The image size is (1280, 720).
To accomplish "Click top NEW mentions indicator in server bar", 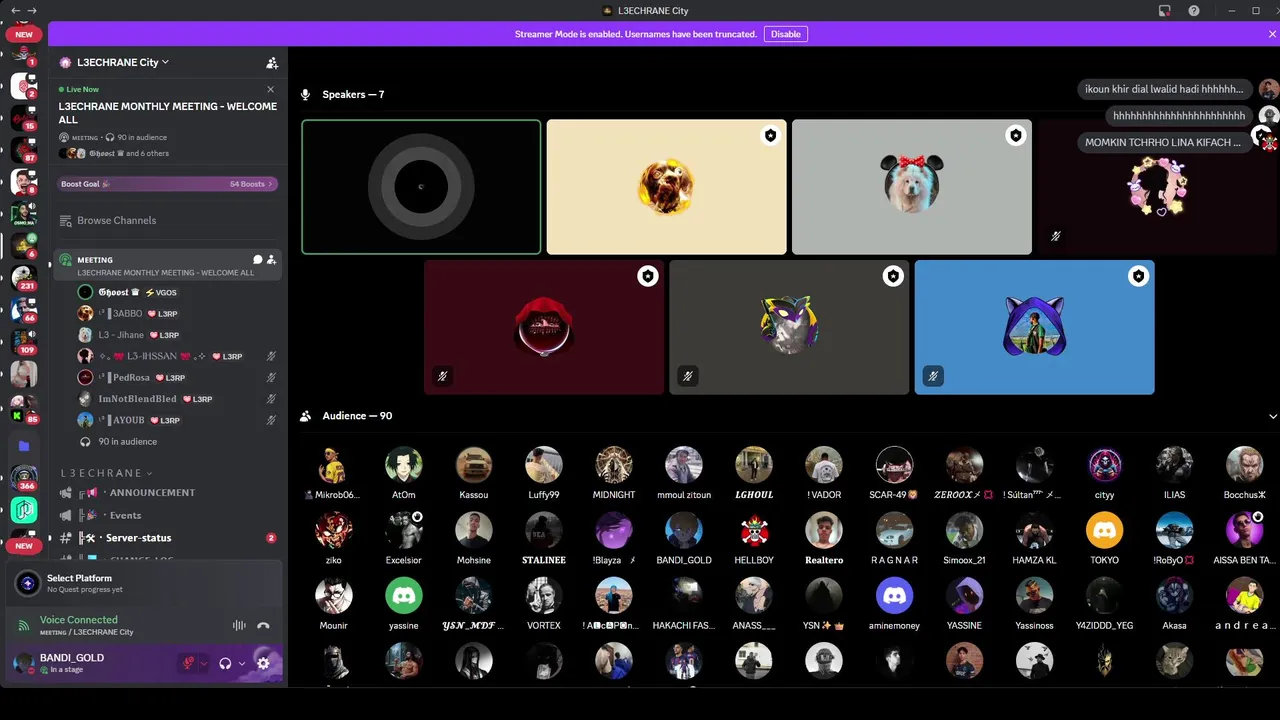I will coord(23,34).
